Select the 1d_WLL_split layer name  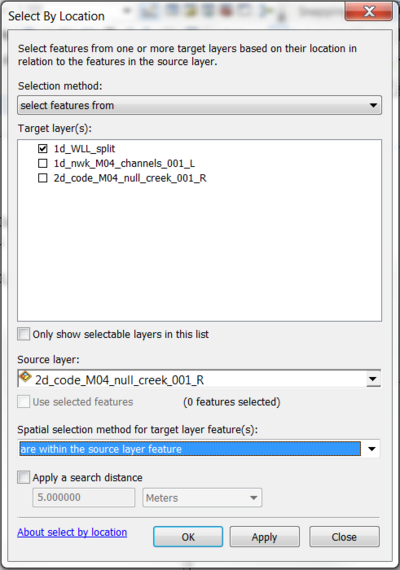tap(84, 149)
